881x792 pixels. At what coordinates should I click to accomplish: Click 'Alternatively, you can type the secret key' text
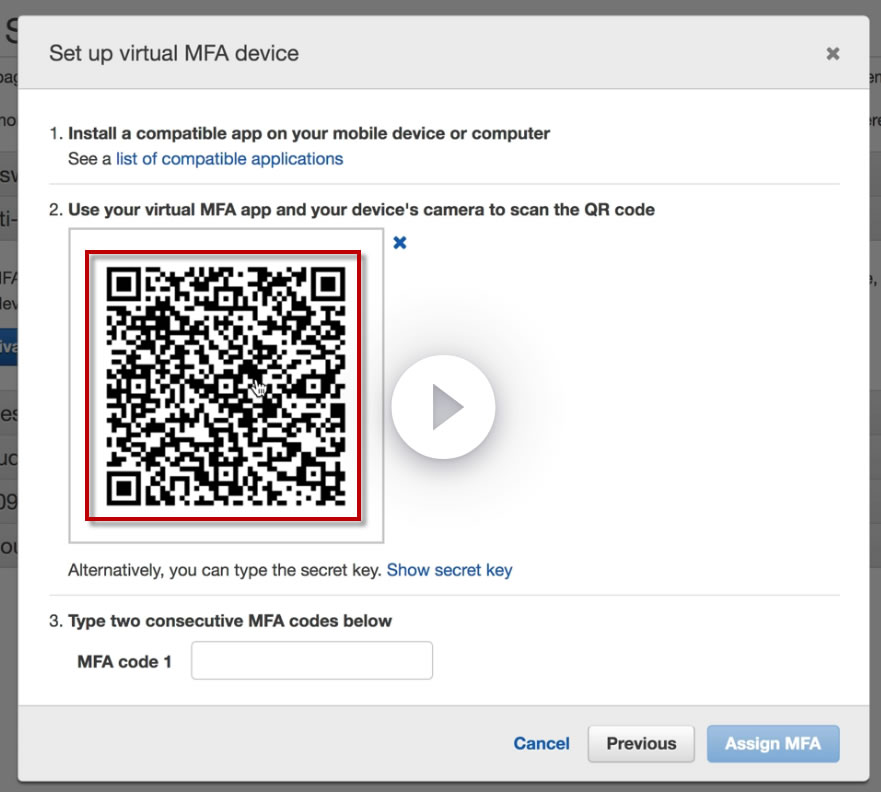pyautogui.click(x=224, y=570)
